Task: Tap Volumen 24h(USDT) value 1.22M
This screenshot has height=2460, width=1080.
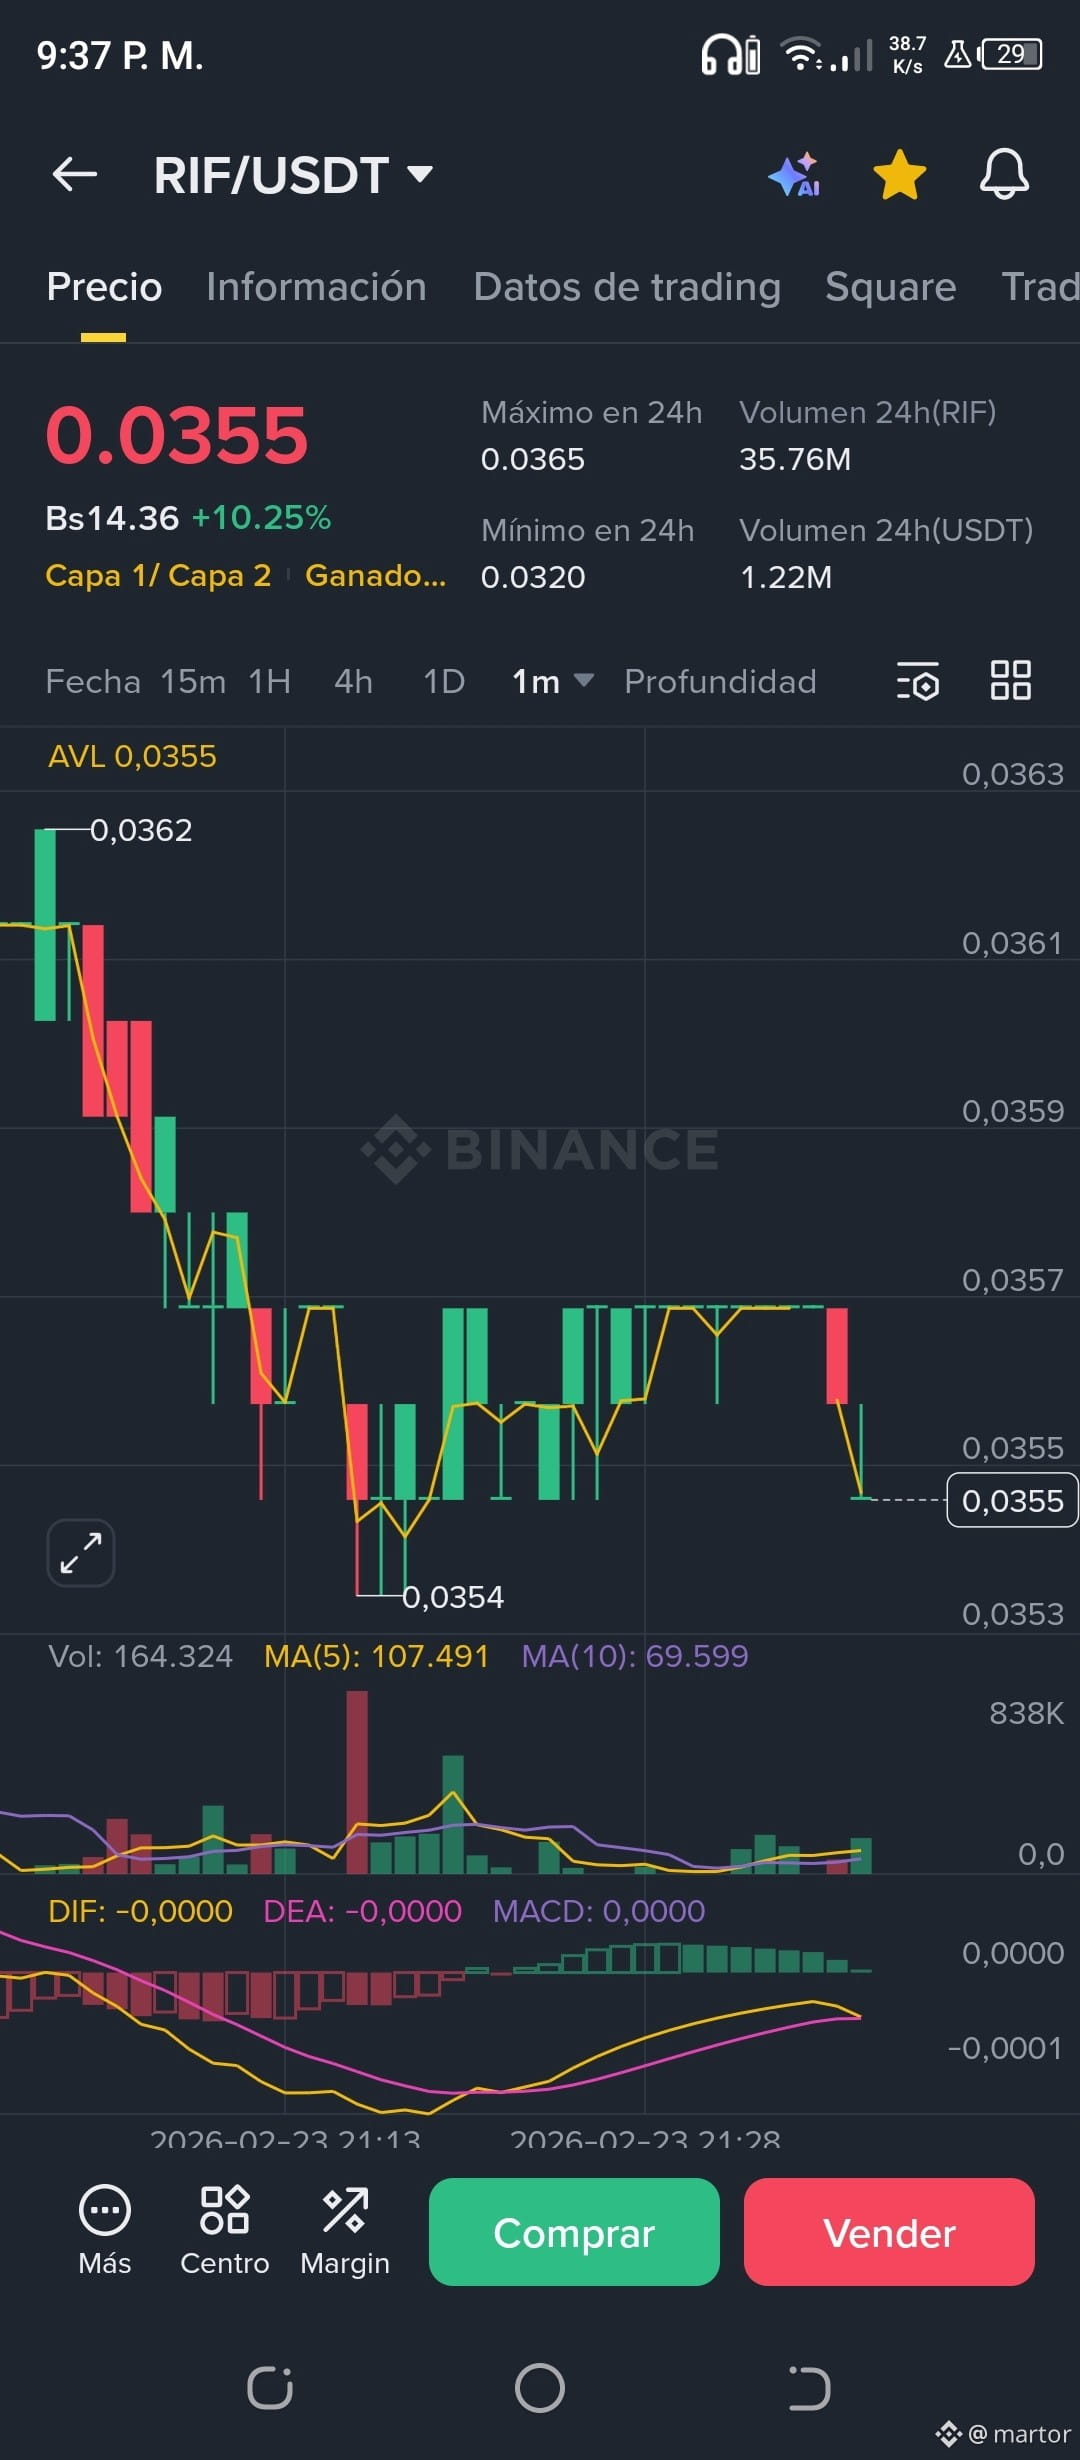Action: pyautogui.click(x=786, y=577)
